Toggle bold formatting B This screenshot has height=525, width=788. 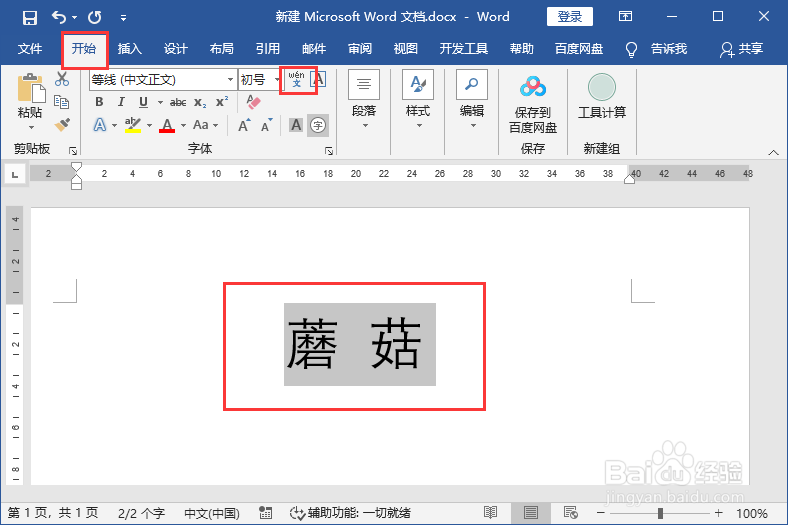(99, 102)
